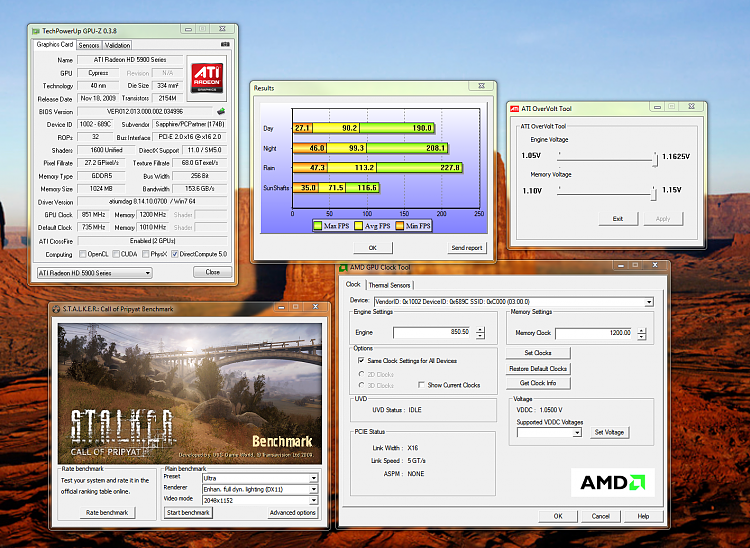Enable the Show Current Clocks checkbox
Viewport: 750px width, 548px height.
421,385
